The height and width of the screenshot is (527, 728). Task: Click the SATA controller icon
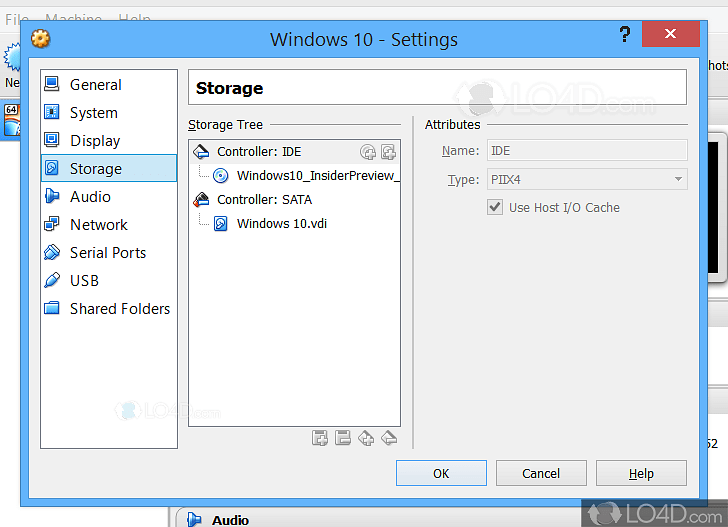pos(201,199)
